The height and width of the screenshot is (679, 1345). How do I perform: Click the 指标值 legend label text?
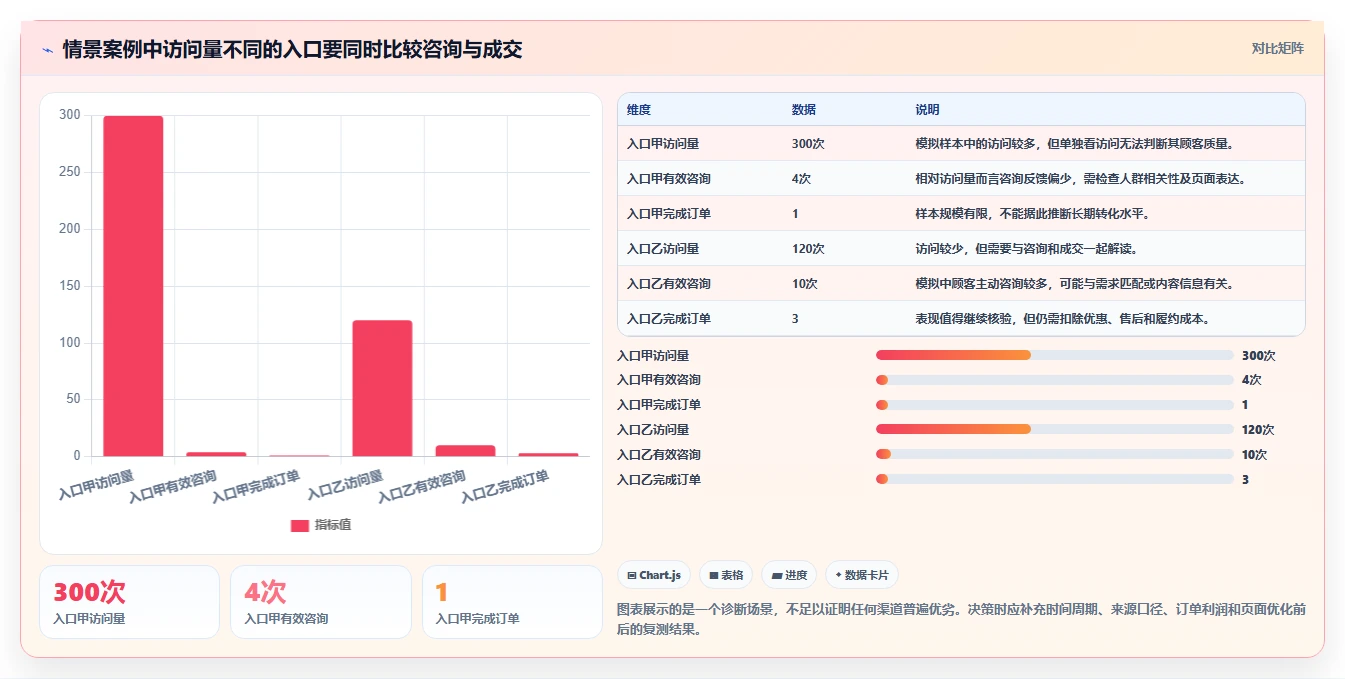pyautogui.click(x=333, y=525)
